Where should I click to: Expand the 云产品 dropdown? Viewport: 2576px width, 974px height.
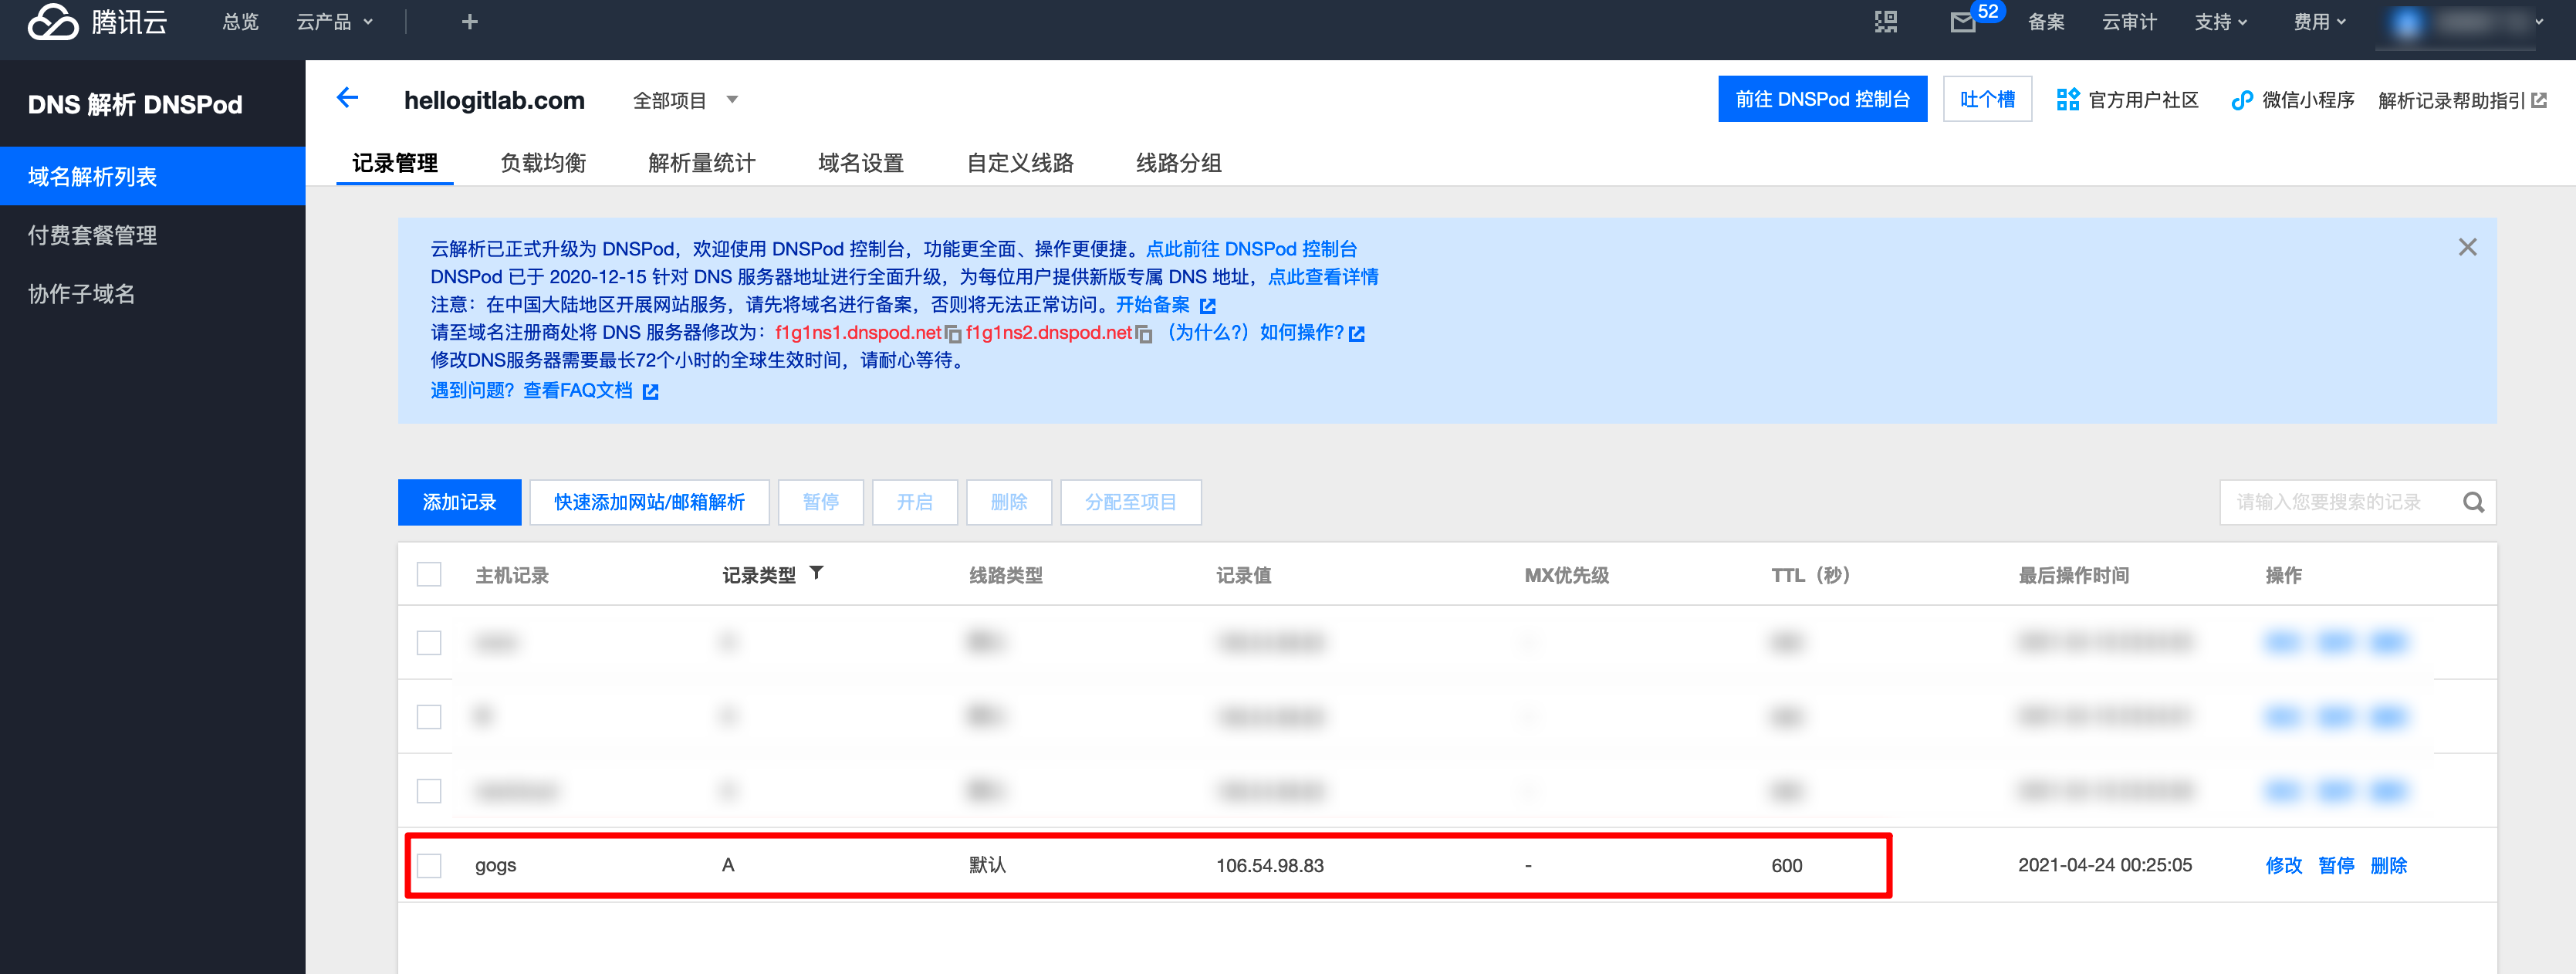pos(334,22)
